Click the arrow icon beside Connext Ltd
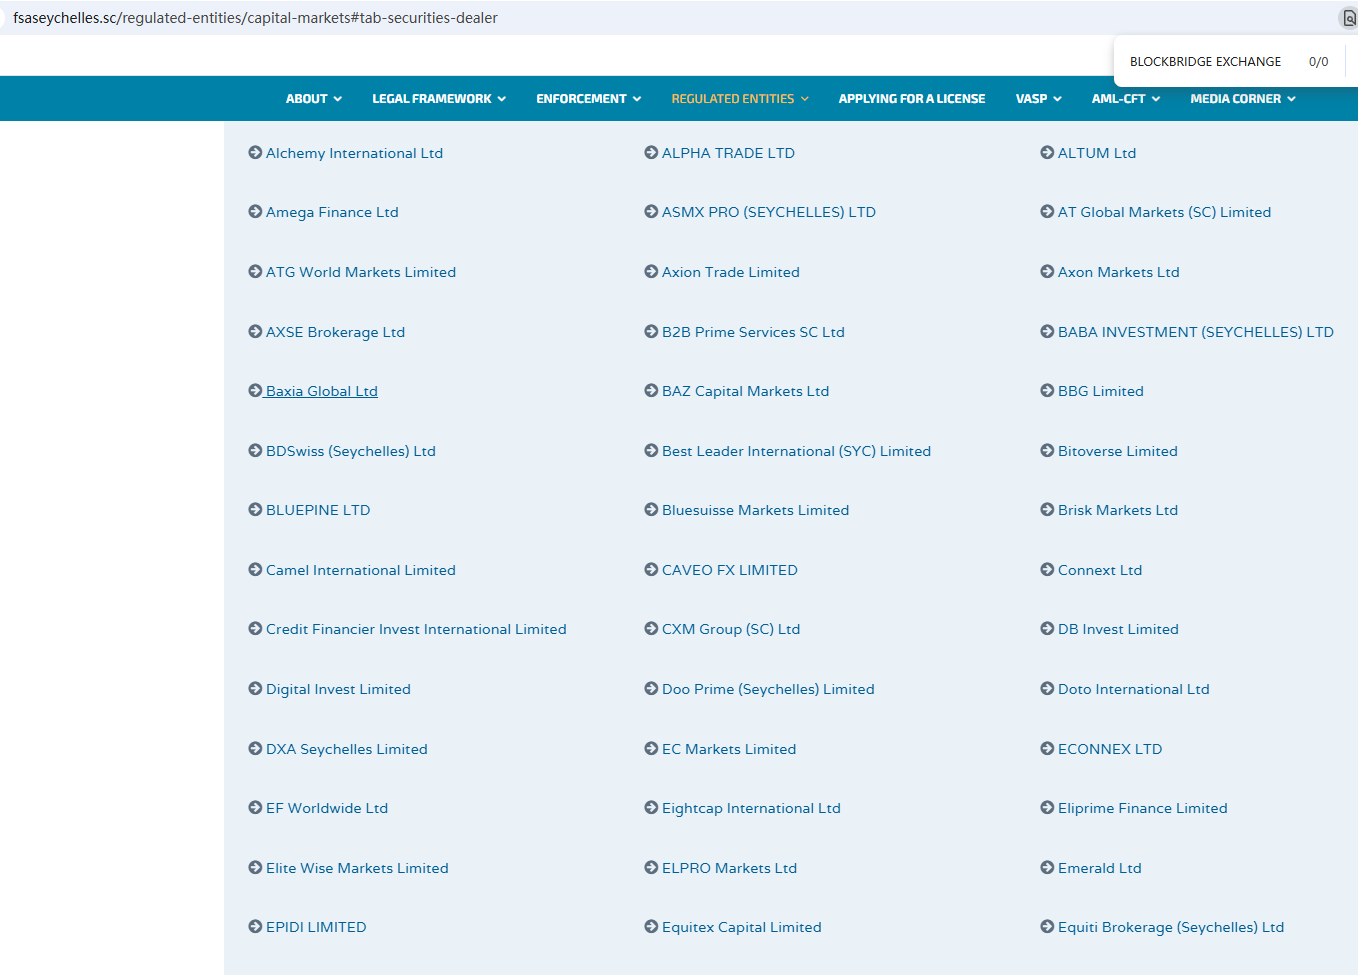This screenshot has width=1358, height=975. (x=1047, y=570)
